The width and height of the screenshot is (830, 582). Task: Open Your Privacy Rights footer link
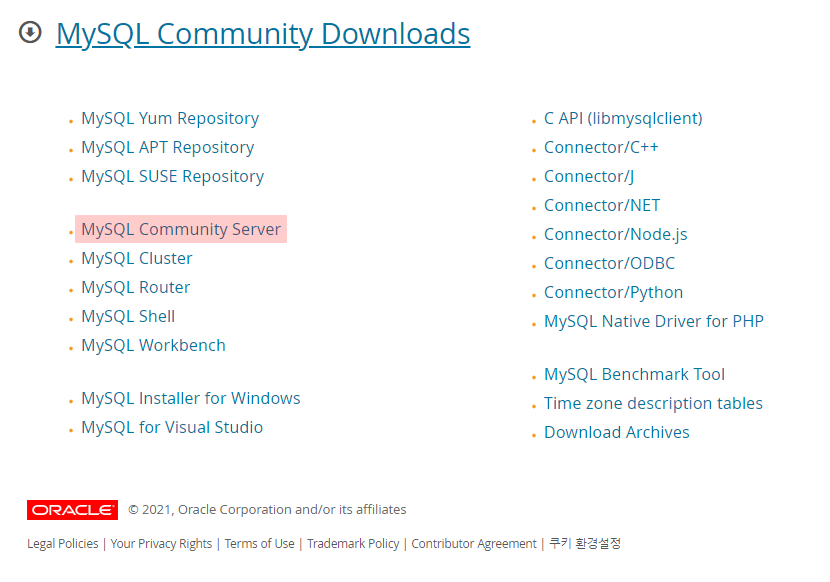pyautogui.click(x=161, y=544)
